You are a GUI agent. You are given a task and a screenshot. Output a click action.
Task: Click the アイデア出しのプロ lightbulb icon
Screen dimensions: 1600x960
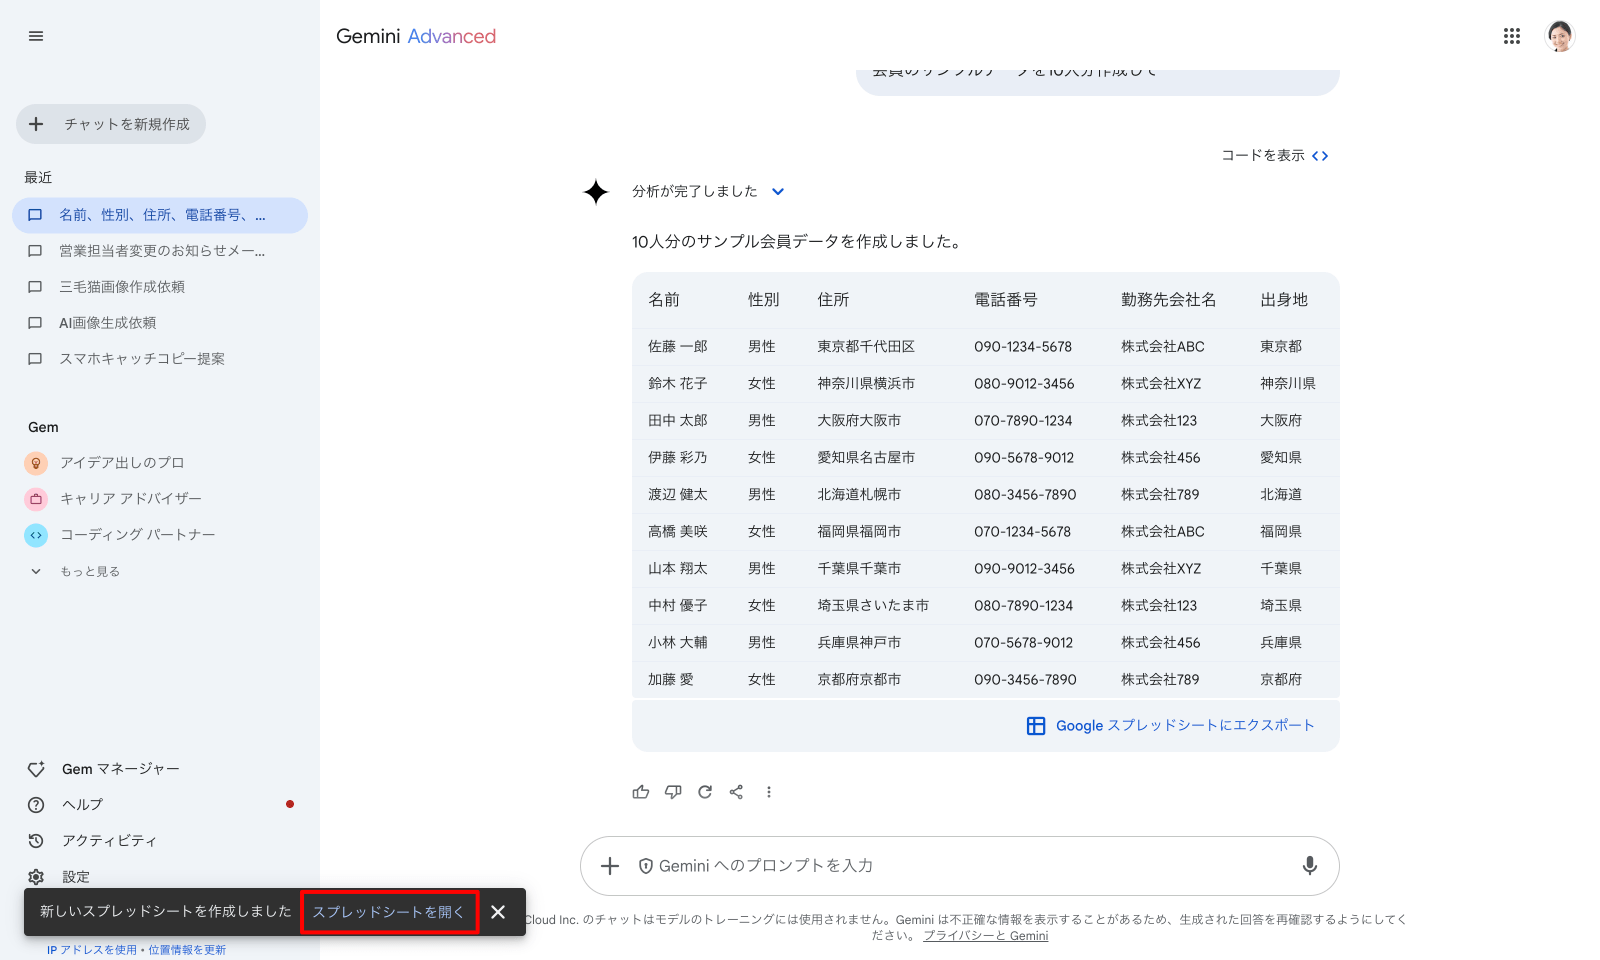tap(36, 463)
